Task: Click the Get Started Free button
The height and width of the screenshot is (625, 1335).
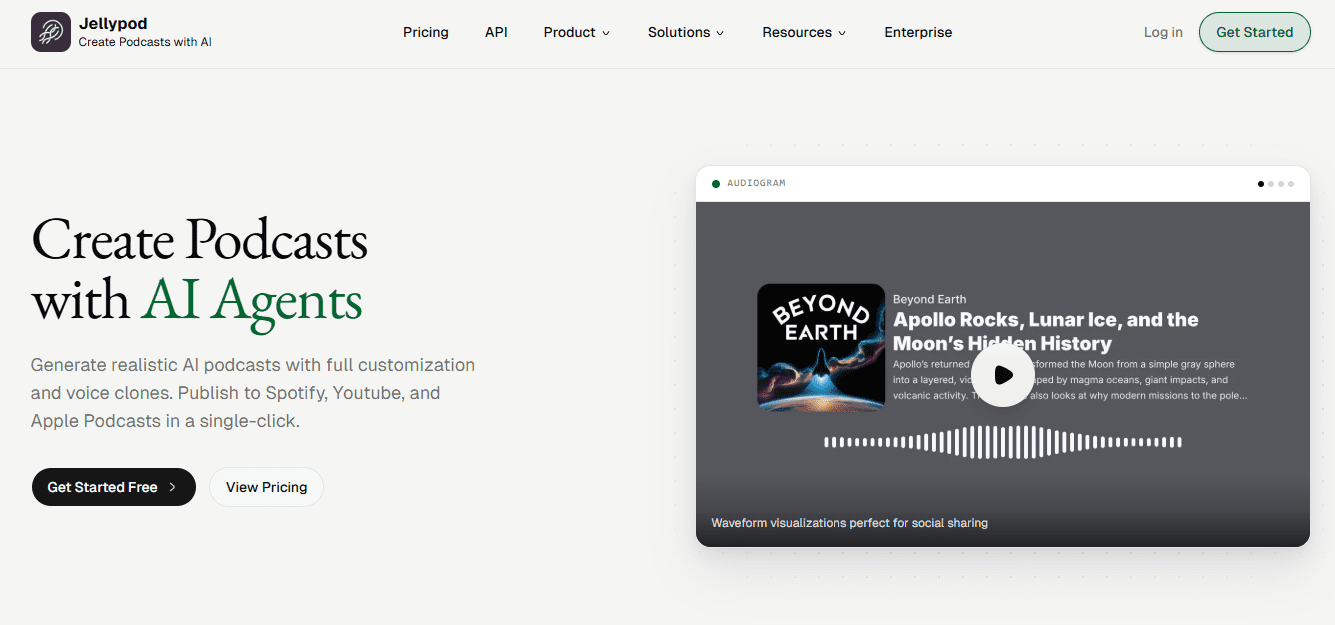Action: (113, 487)
